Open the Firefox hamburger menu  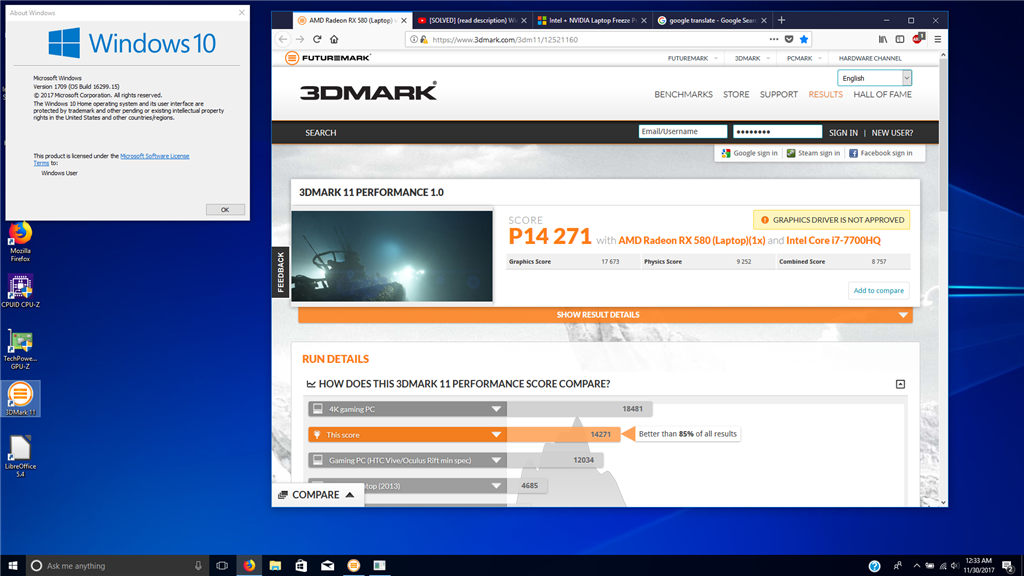(x=938, y=39)
